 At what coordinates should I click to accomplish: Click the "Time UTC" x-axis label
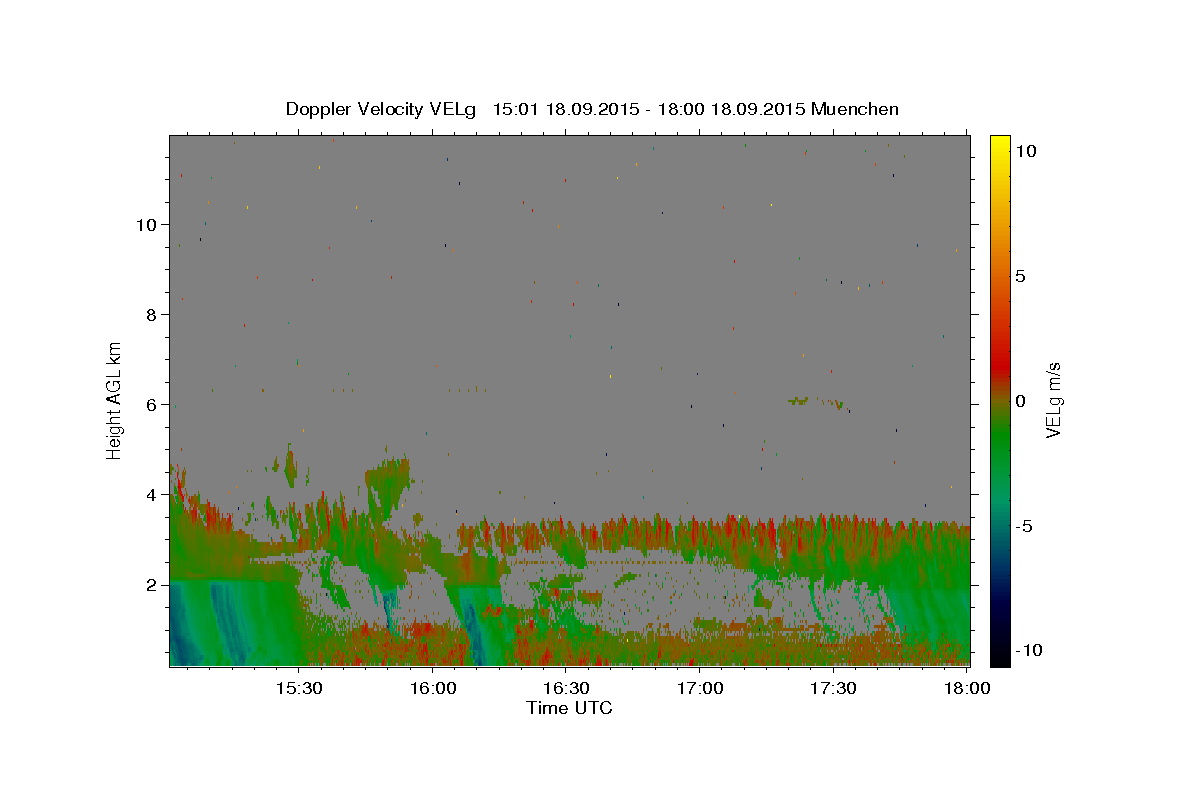[x=569, y=708]
